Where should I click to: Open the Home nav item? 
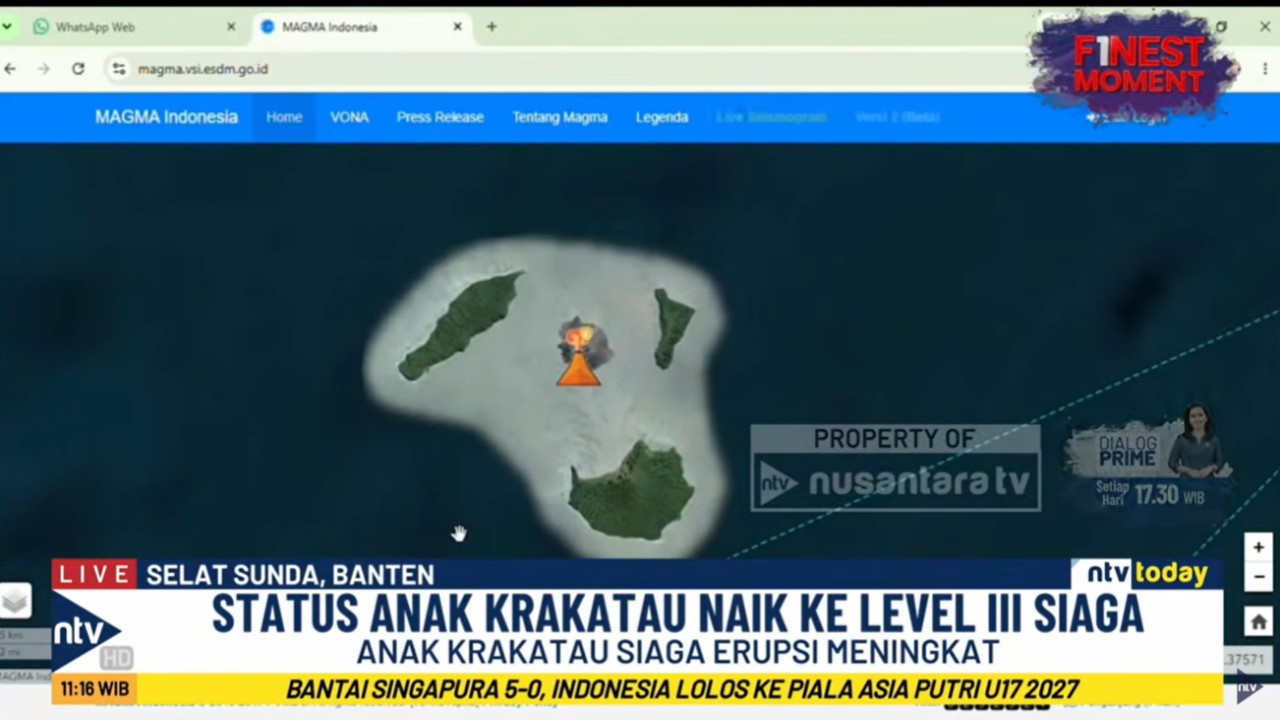coord(284,117)
